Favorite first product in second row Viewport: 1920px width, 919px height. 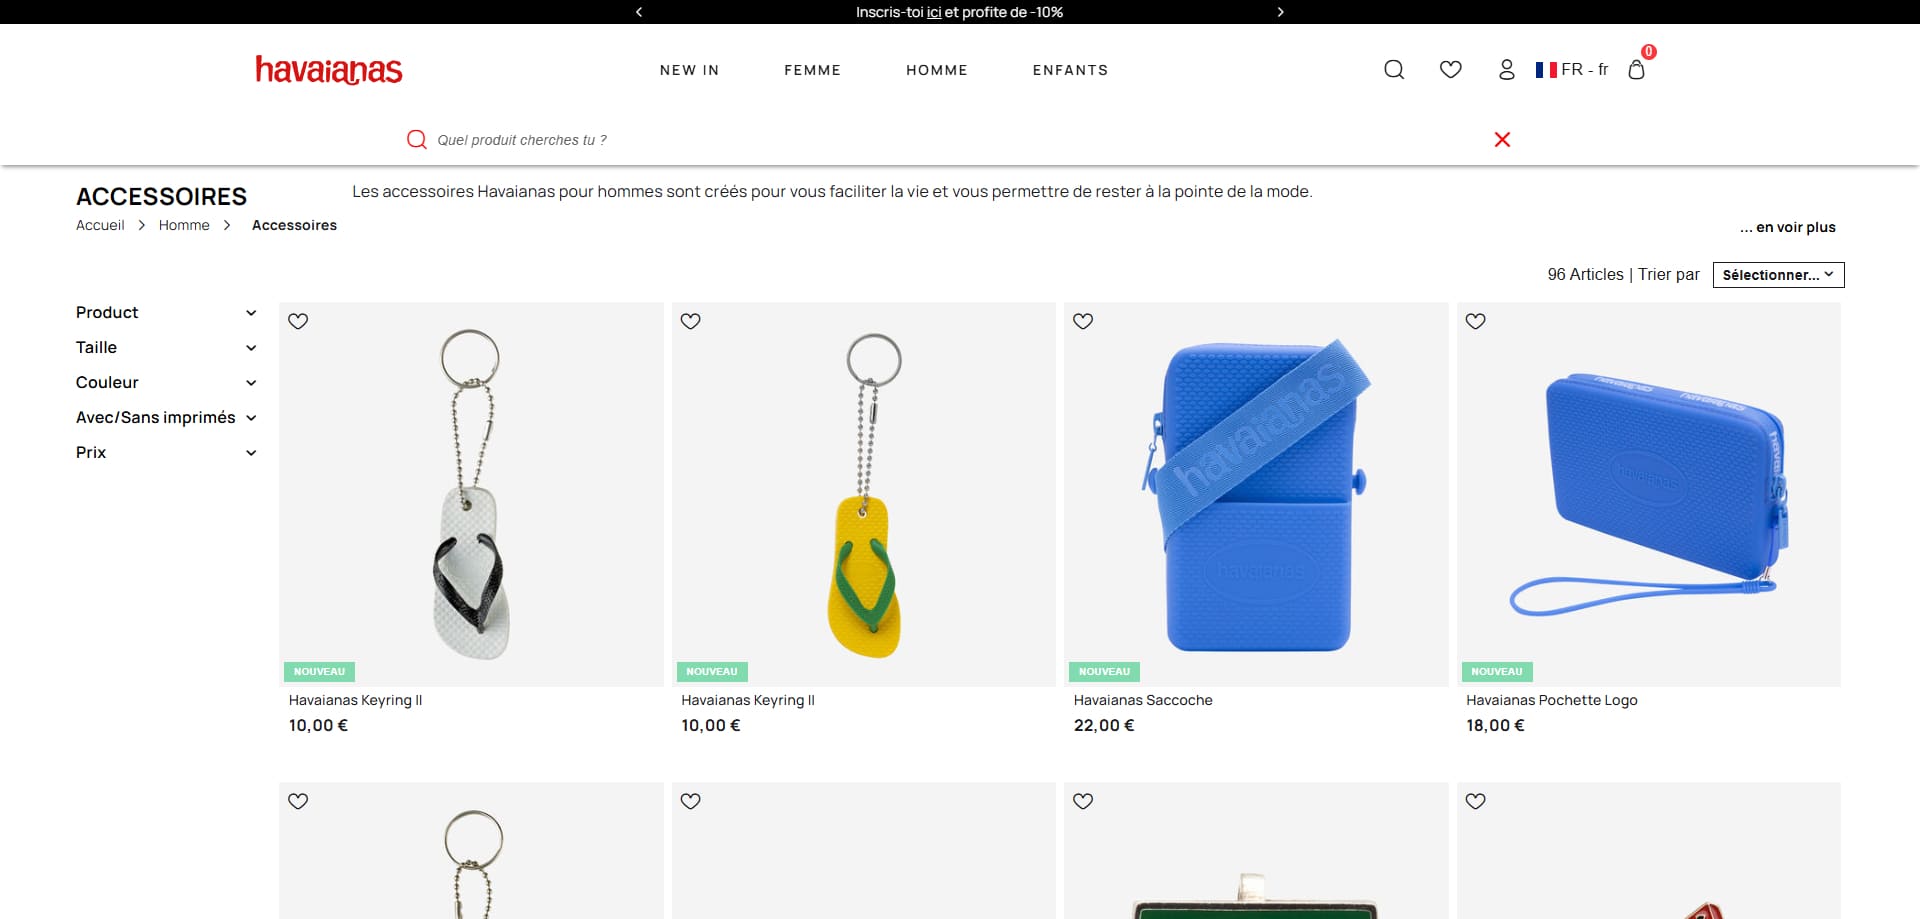click(298, 801)
